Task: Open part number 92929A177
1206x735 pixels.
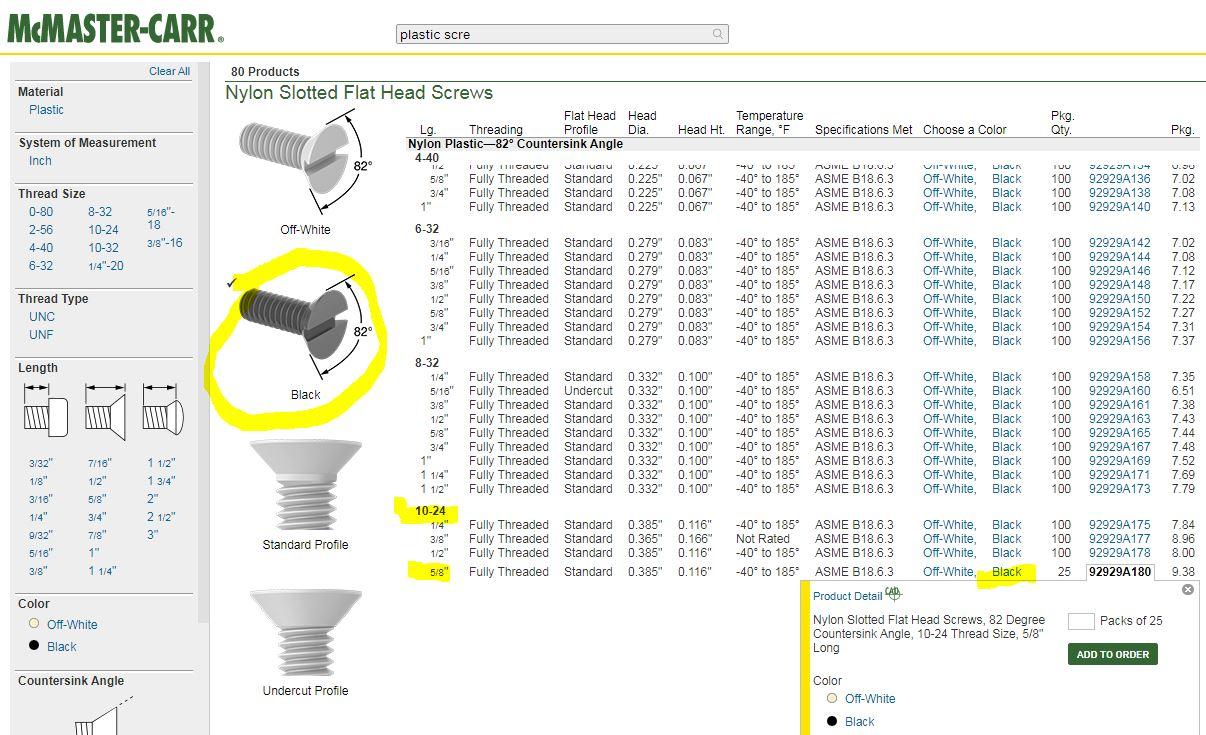Action: pyautogui.click(x=1119, y=539)
